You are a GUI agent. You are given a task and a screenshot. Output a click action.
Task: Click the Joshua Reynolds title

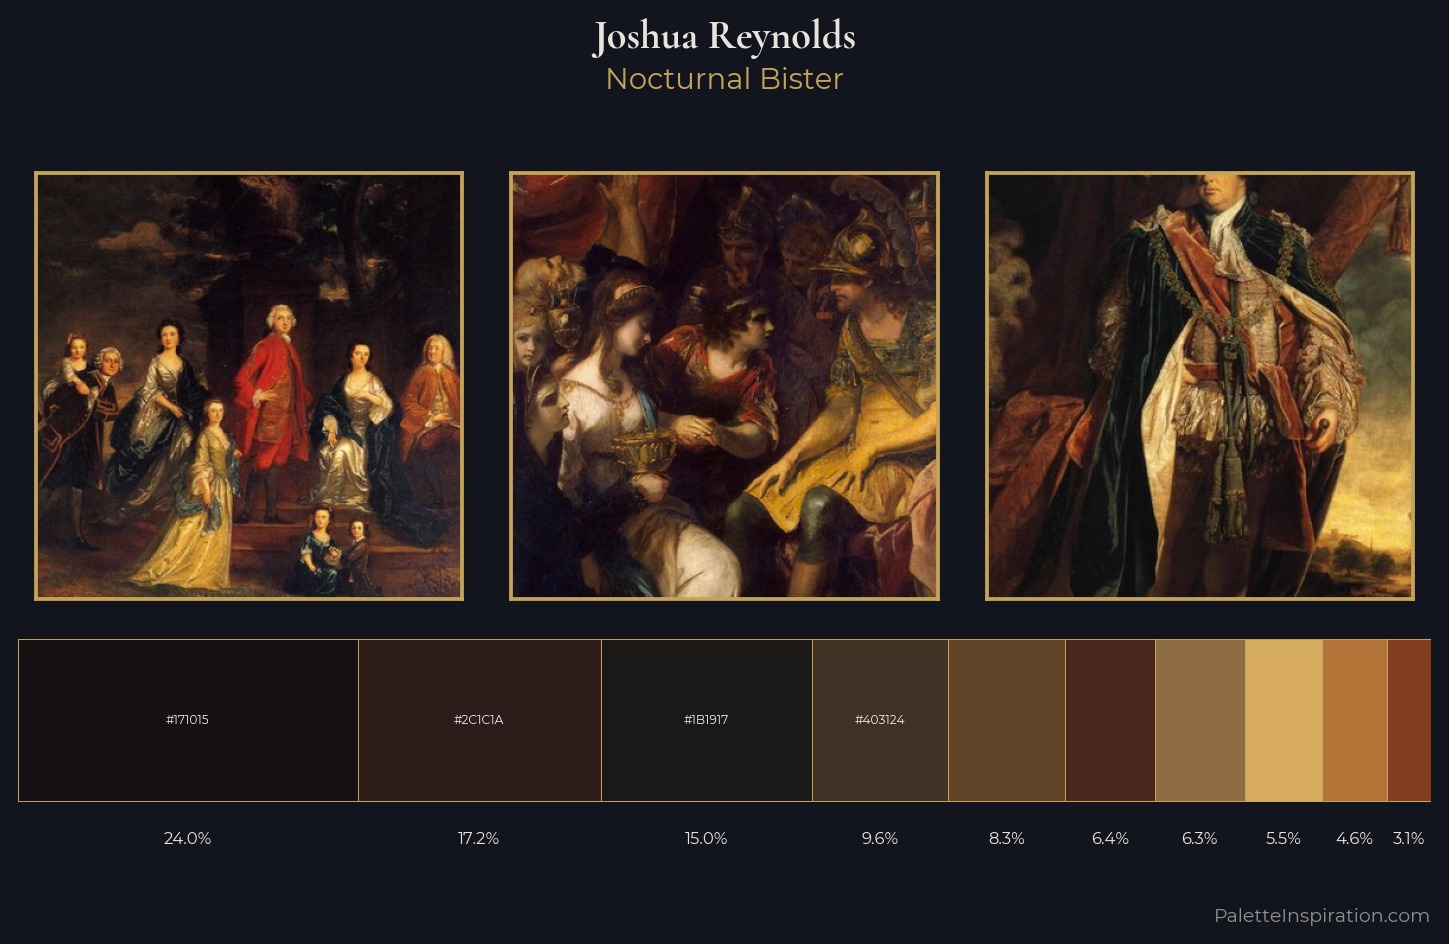point(724,37)
